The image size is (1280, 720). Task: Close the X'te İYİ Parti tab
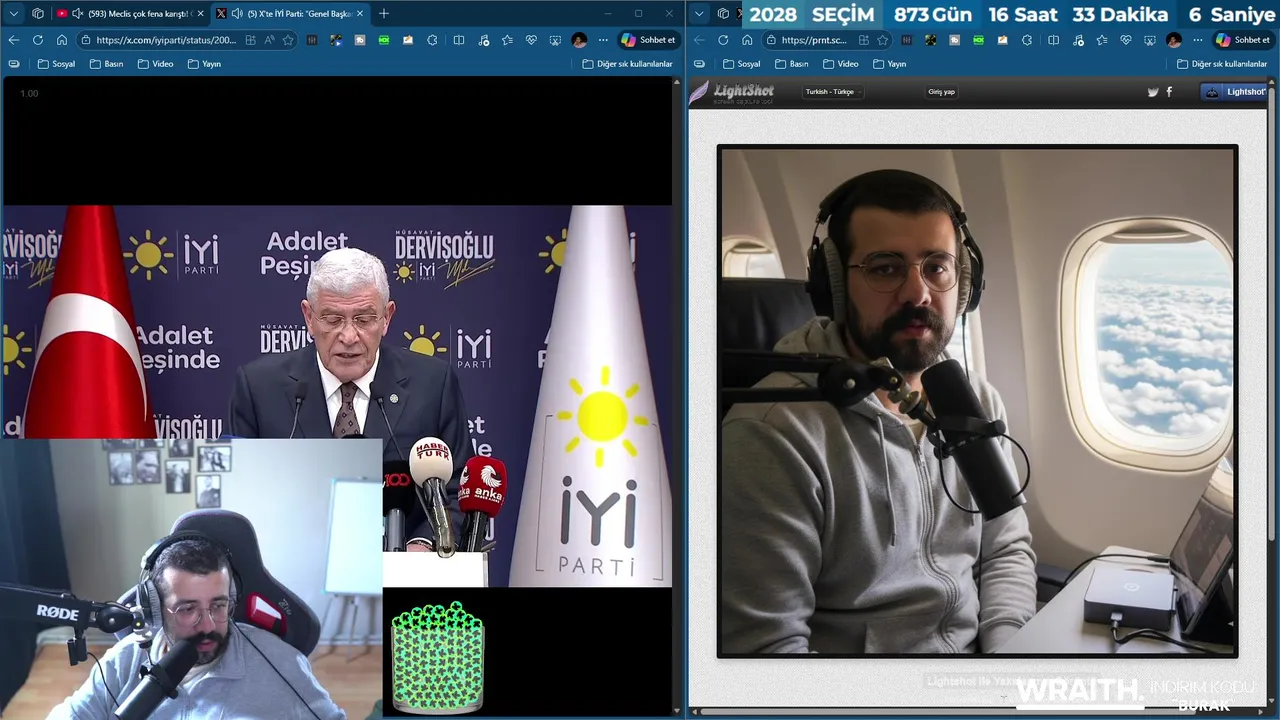click(360, 14)
